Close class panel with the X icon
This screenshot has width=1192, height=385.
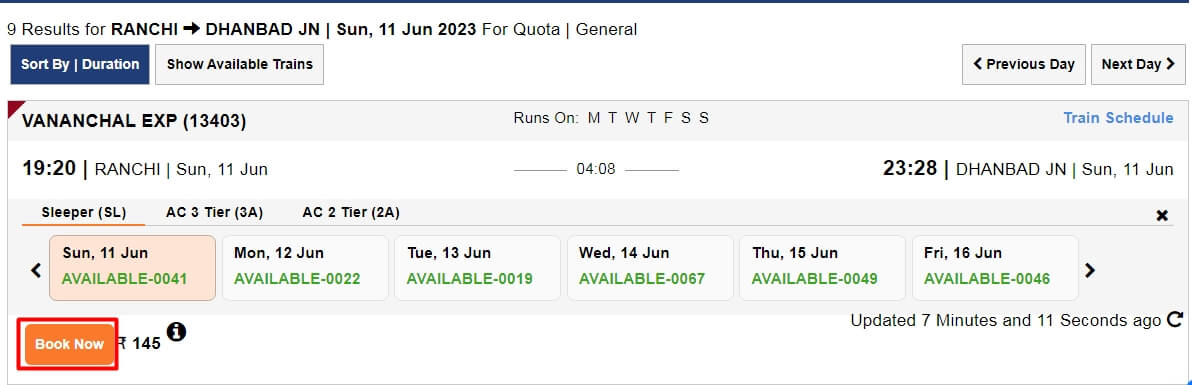click(1162, 215)
